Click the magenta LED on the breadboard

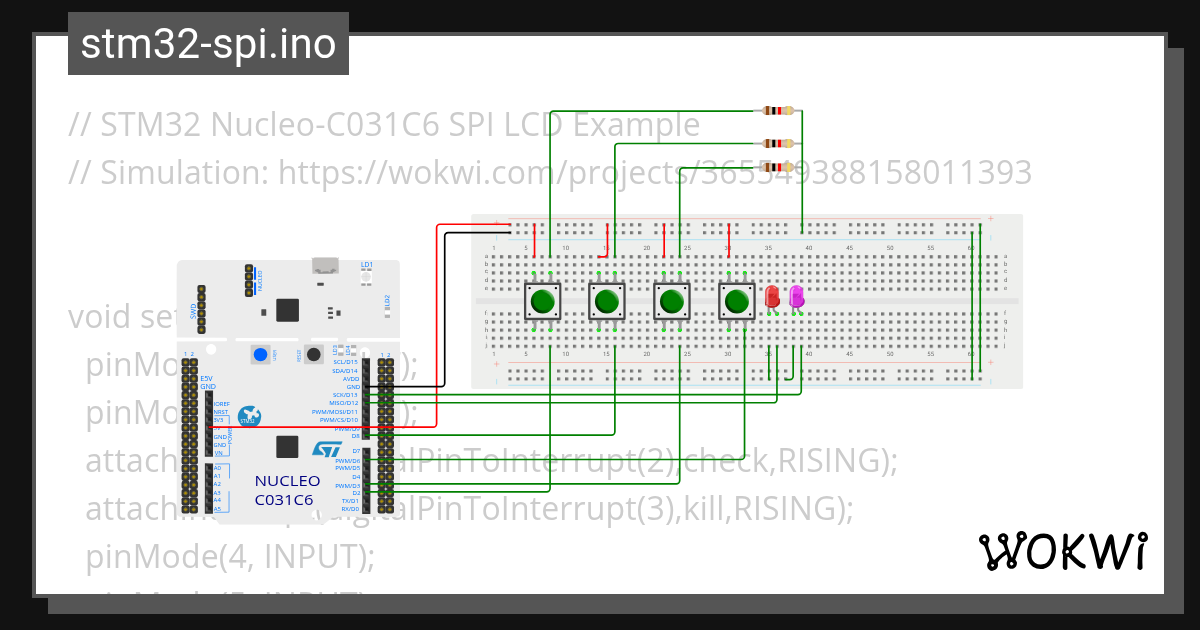796,296
